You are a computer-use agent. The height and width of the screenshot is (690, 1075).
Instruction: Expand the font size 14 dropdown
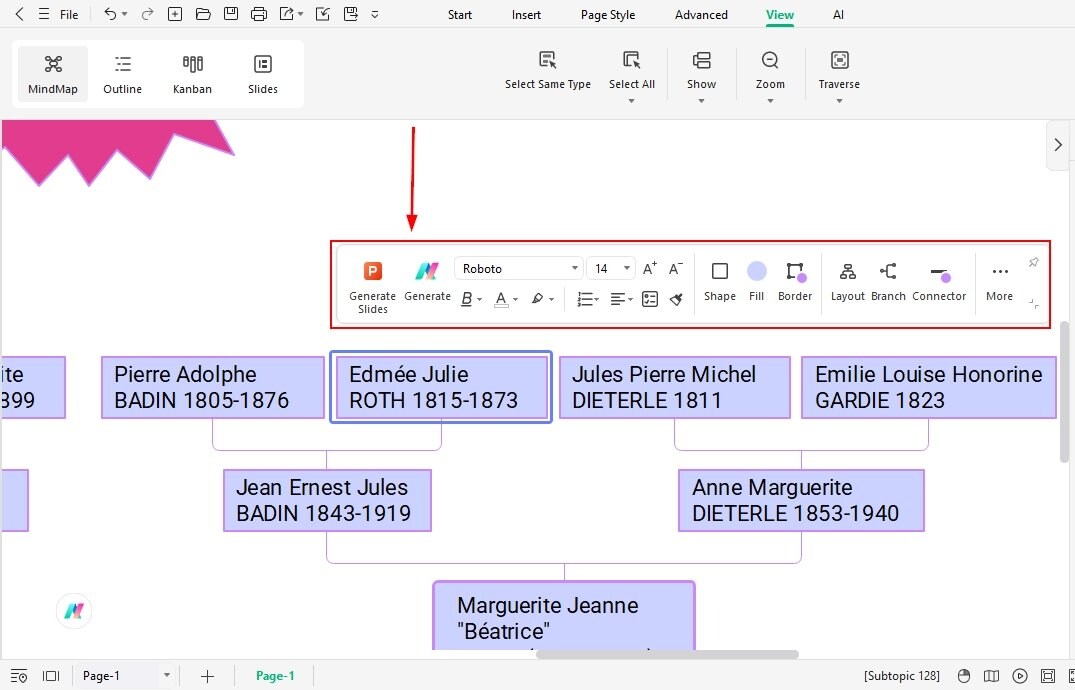[x=610, y=268]
